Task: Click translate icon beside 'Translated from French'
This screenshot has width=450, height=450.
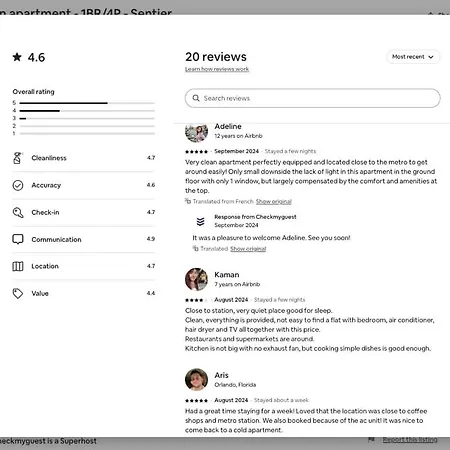Action: click(188, 201)
